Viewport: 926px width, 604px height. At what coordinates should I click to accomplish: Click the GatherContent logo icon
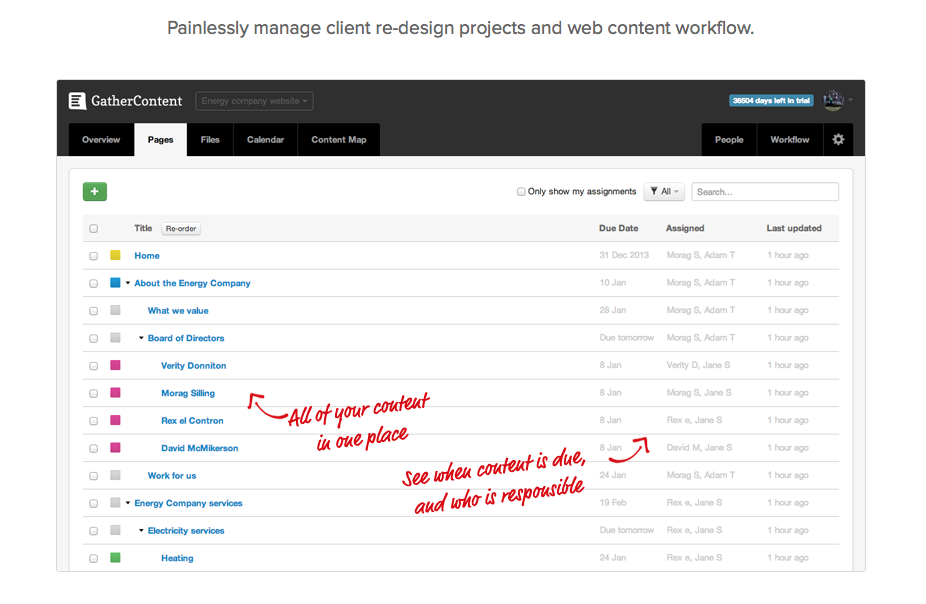[x=77, y=101]
